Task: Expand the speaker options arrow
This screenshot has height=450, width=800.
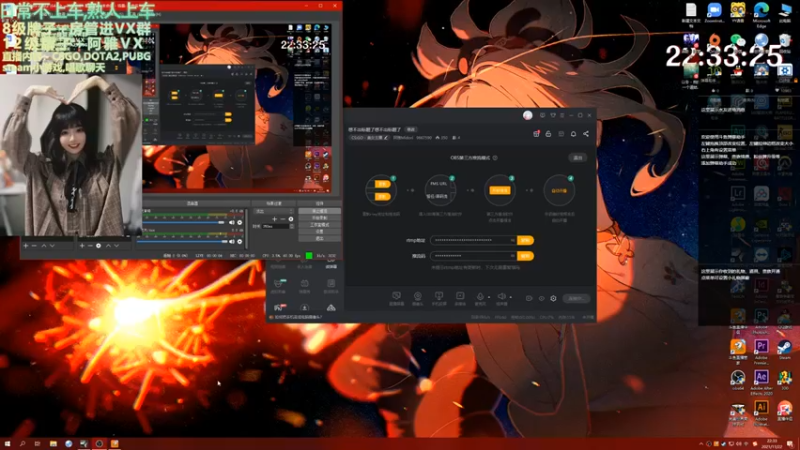Action: tap(510, 297)
